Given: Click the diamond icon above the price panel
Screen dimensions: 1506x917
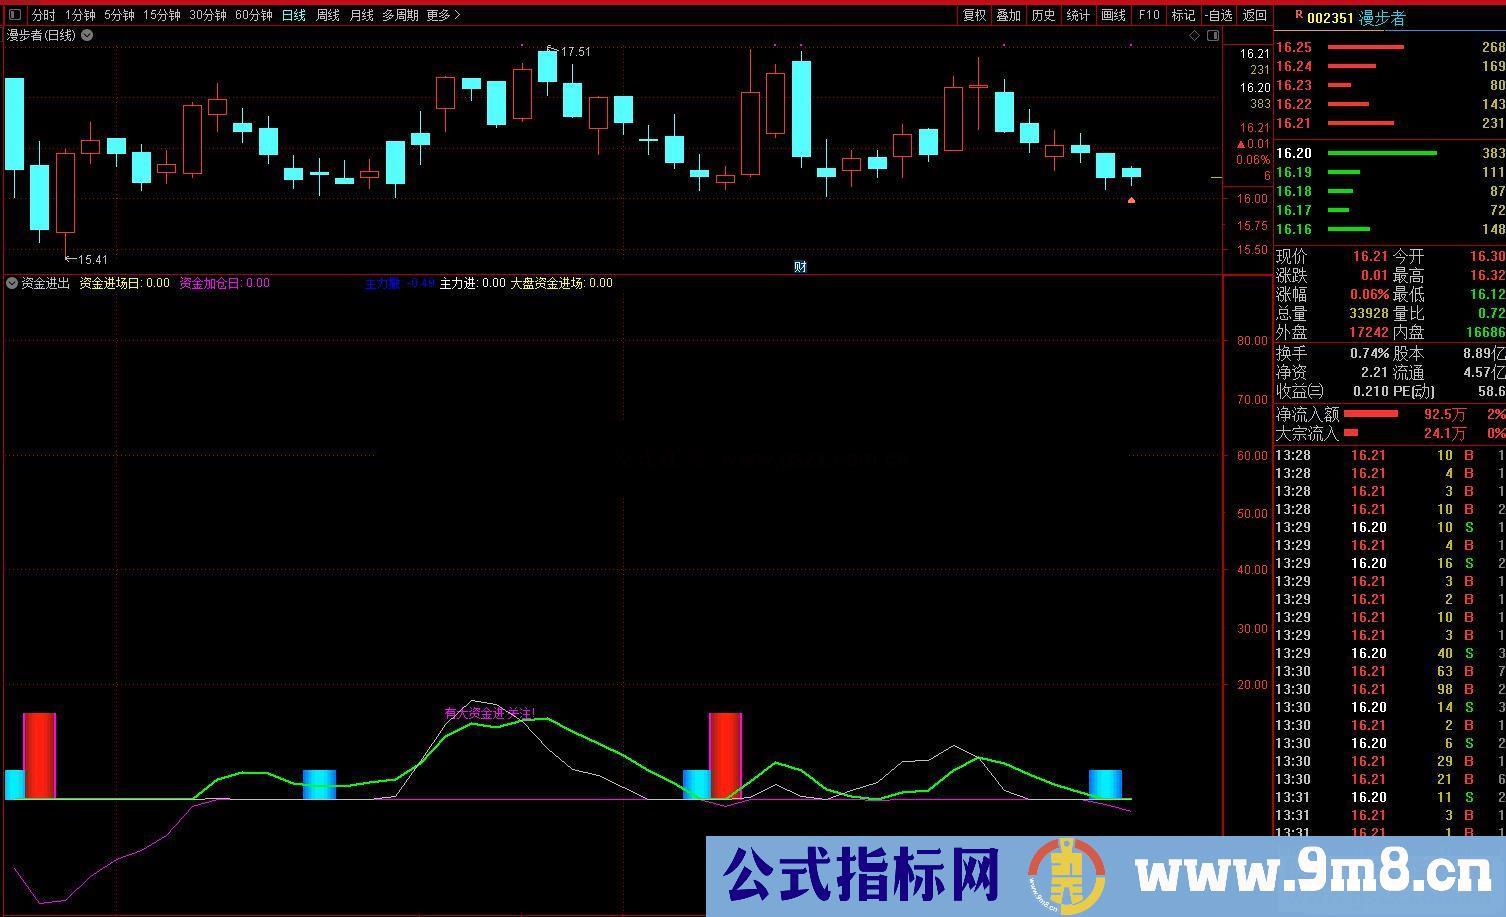Looking at the screenshot, I should pos(1194,35).
